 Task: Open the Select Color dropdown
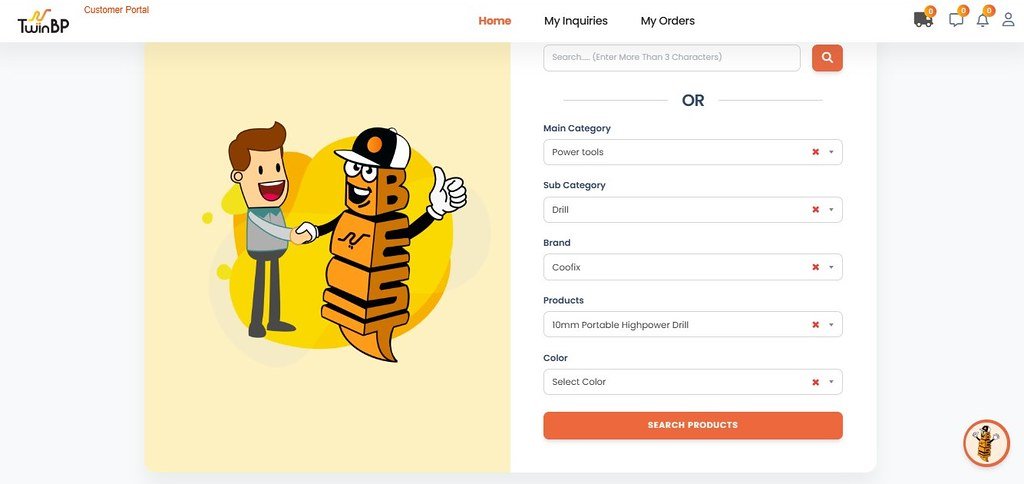(693, 382)
